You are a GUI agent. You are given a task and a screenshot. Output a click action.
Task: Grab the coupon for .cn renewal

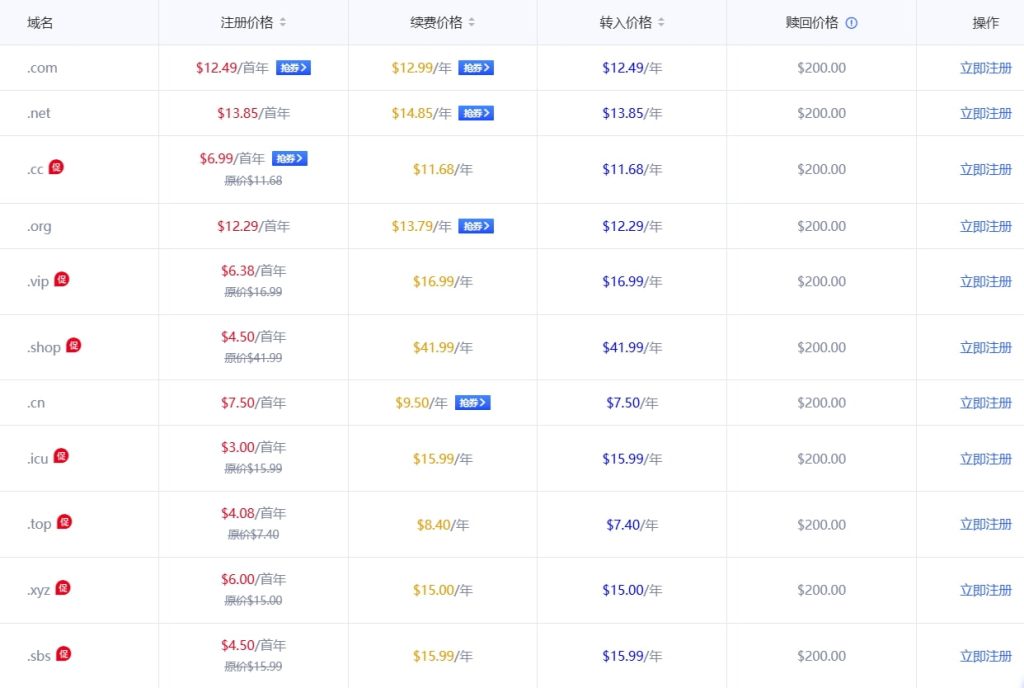click(x=472, y=403)
